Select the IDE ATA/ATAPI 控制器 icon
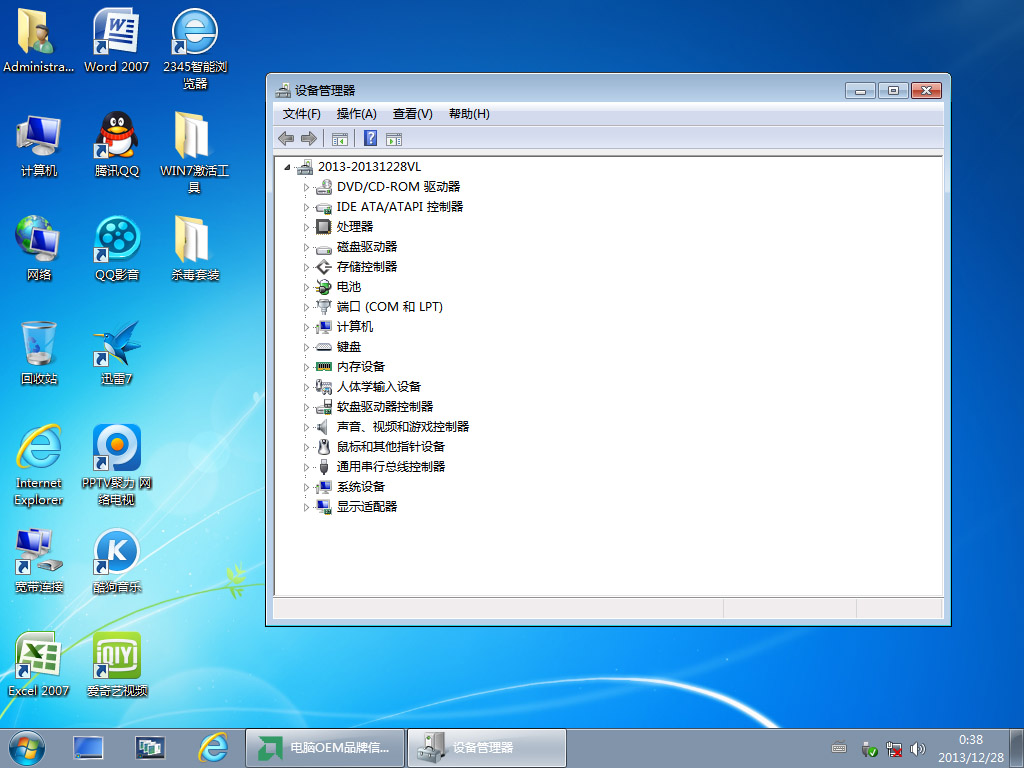Screen dimensions: 1024x768 coord(324,208)
